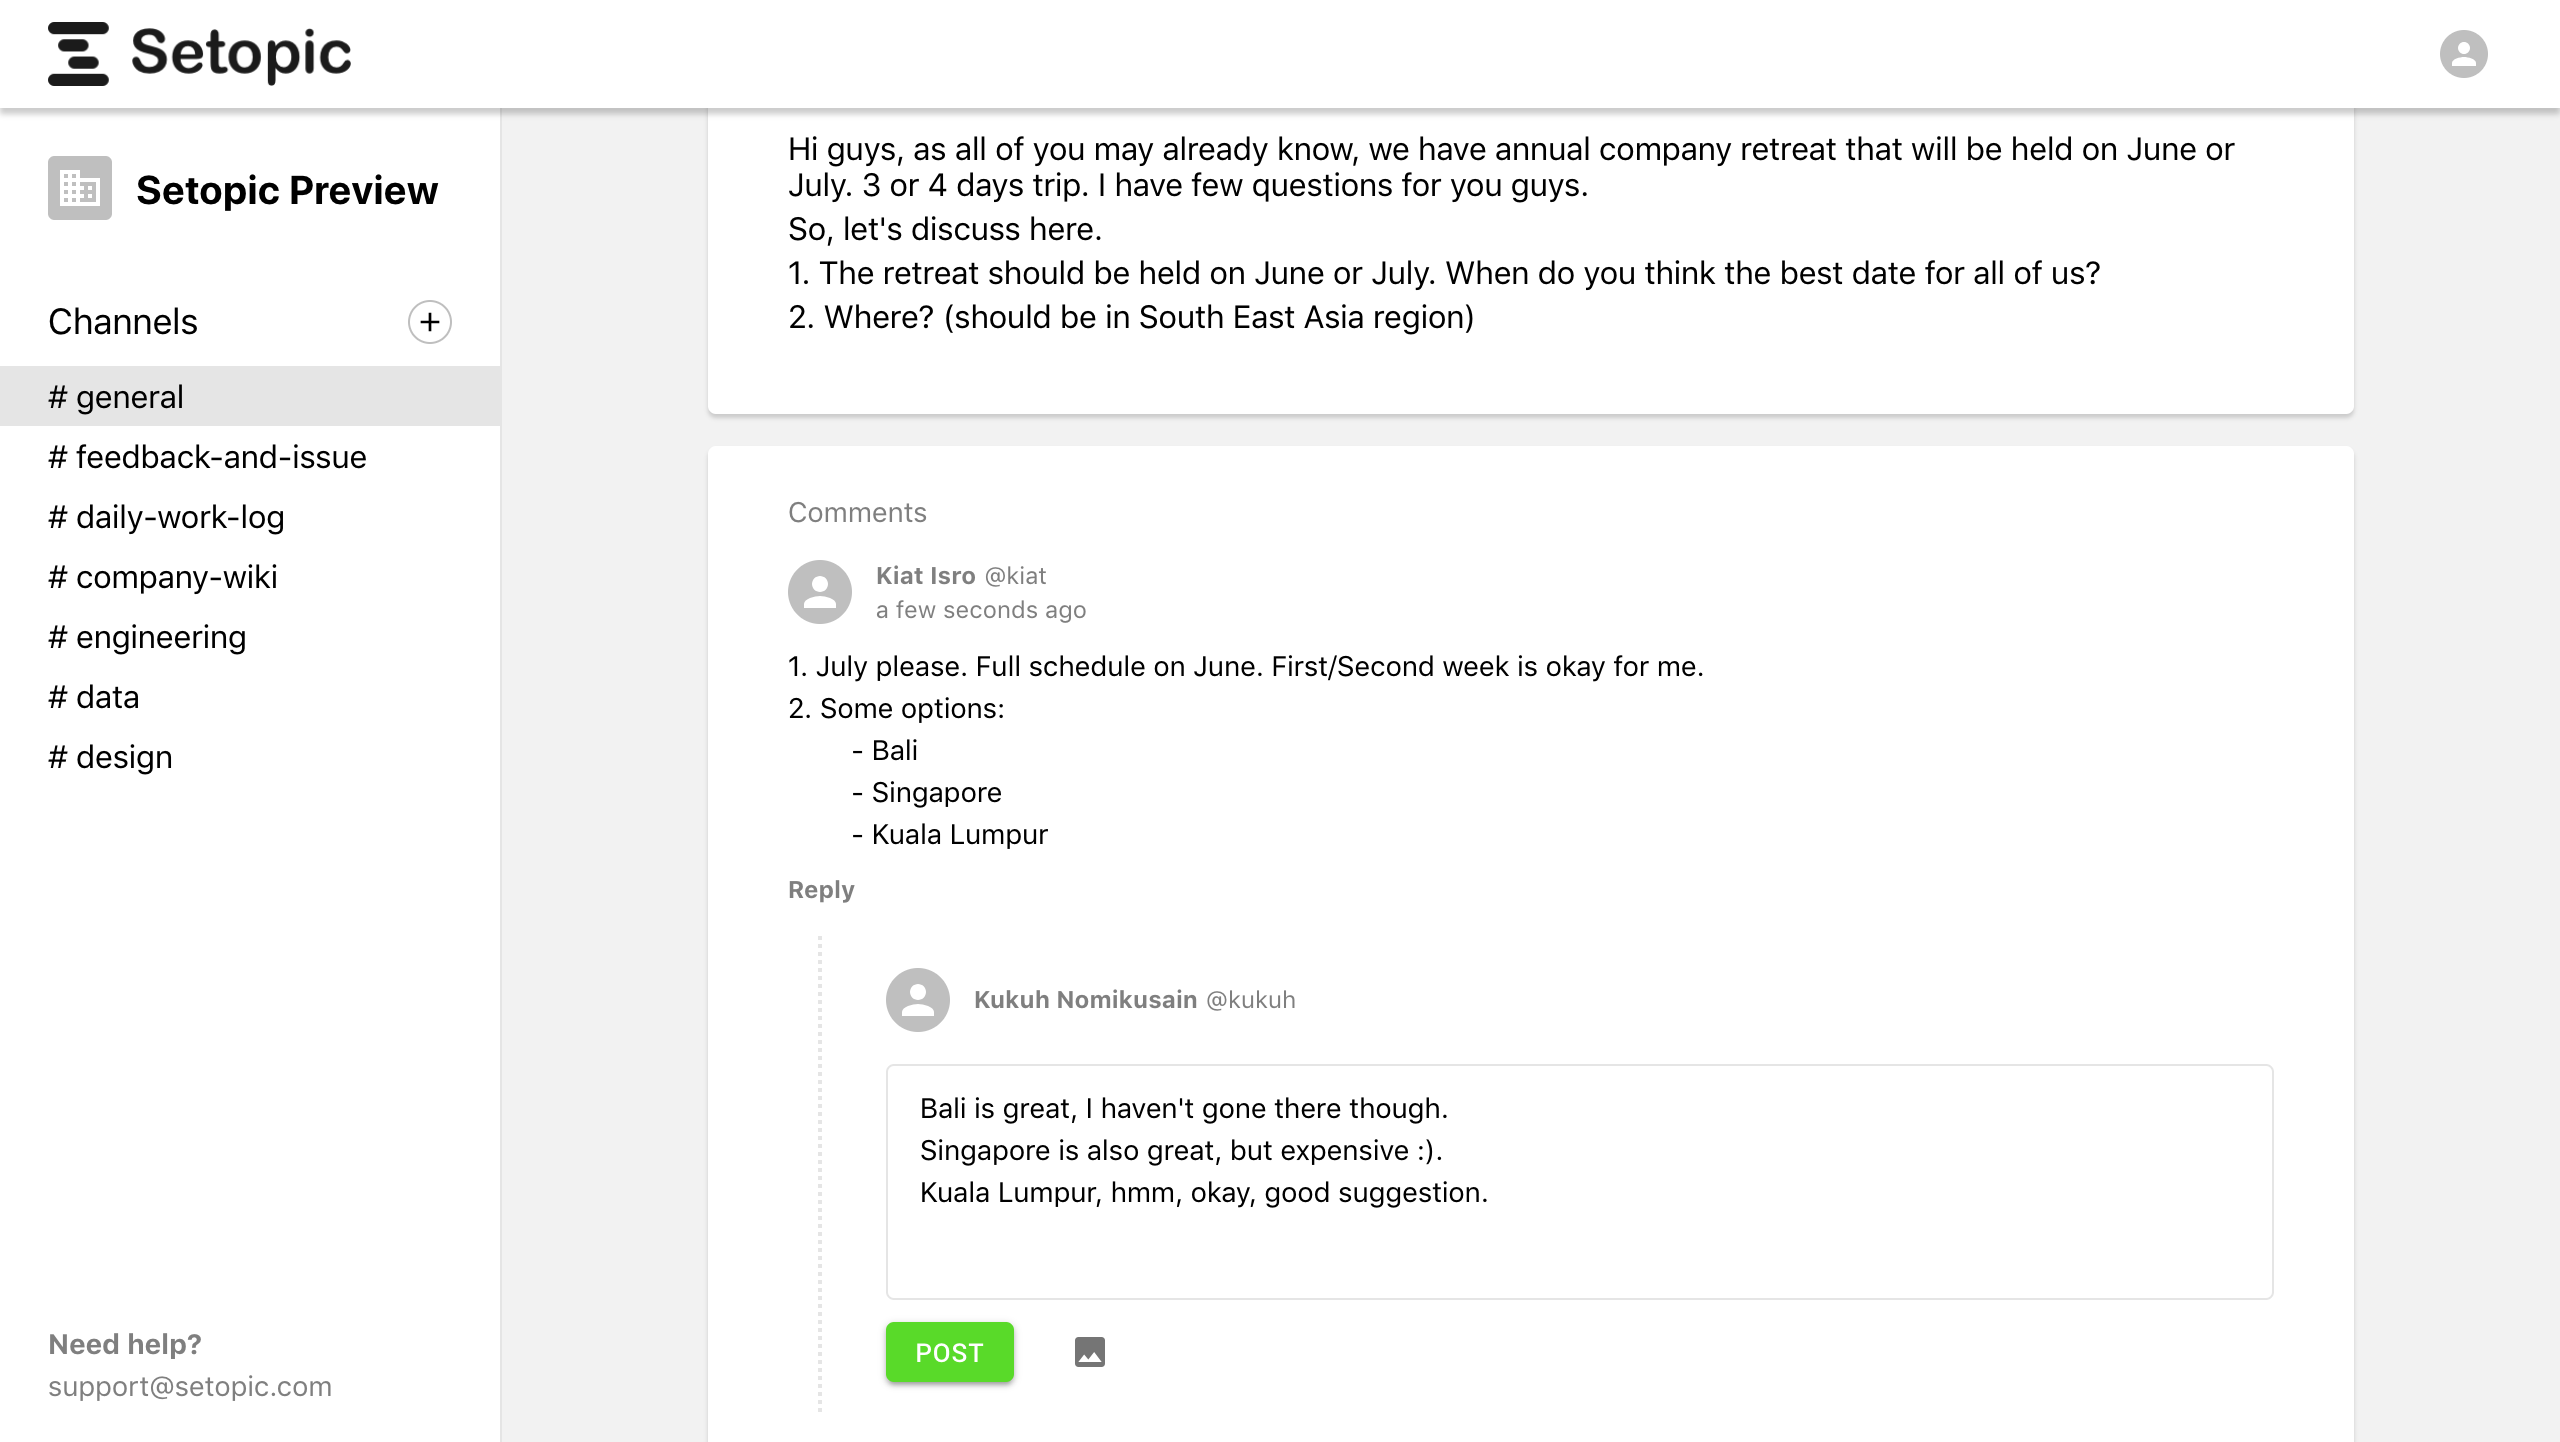Attach an image using the picture icon

tap(1090, 1352)
